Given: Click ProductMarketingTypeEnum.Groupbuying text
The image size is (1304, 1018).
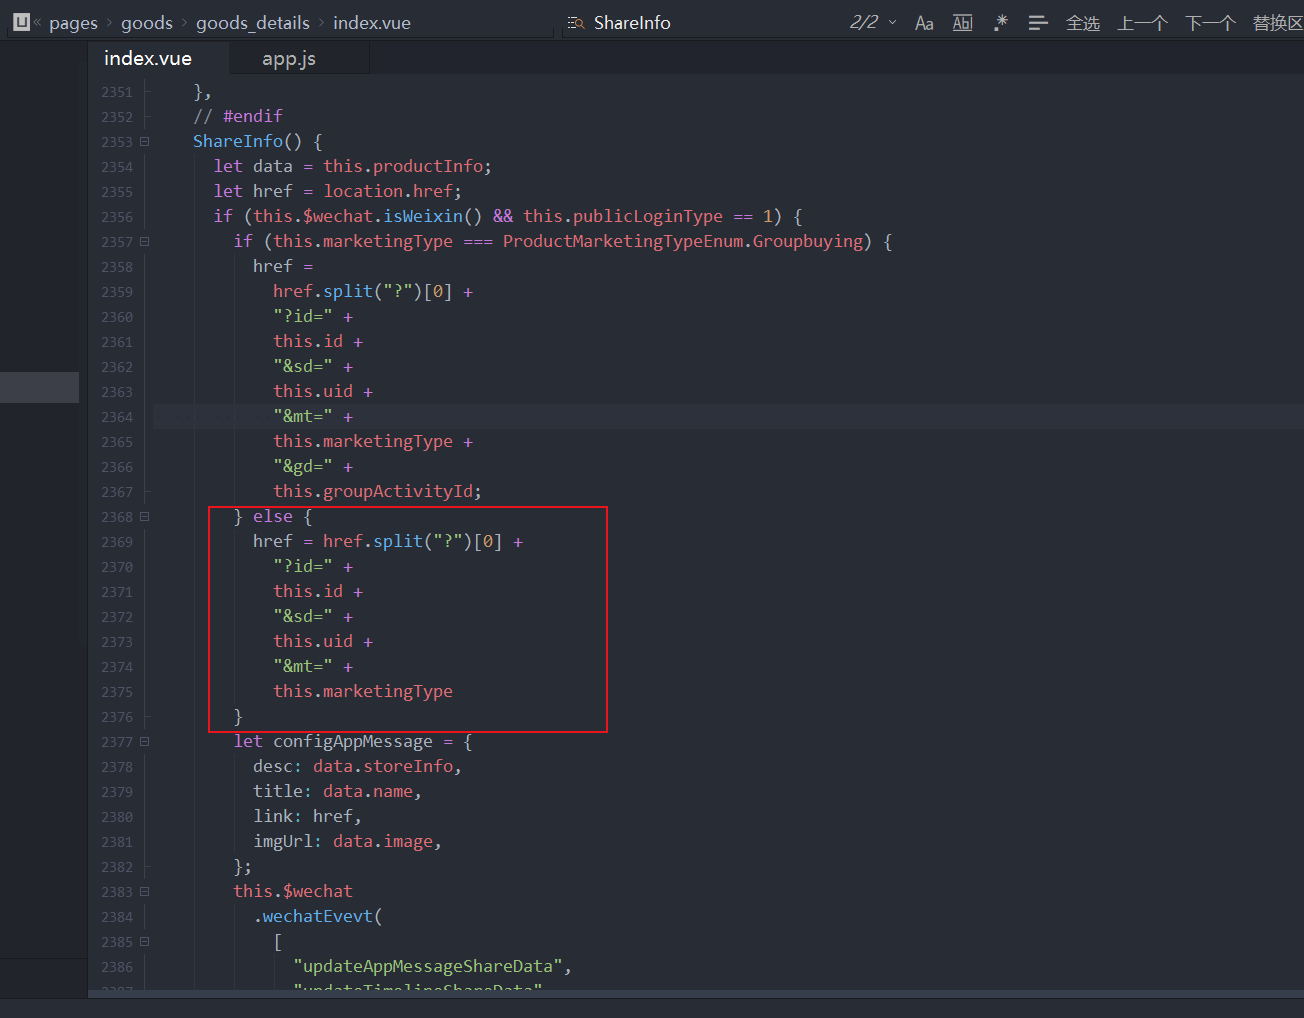Looking at the screenshot, I should click(683, 241).
